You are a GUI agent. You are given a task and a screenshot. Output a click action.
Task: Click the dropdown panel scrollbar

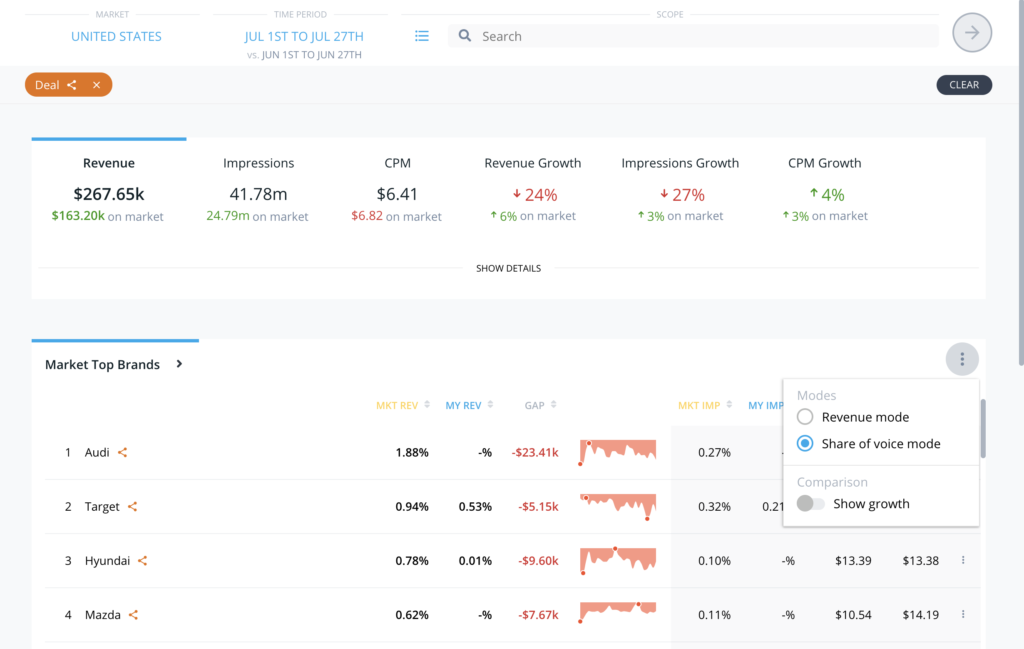coord(983,428)
